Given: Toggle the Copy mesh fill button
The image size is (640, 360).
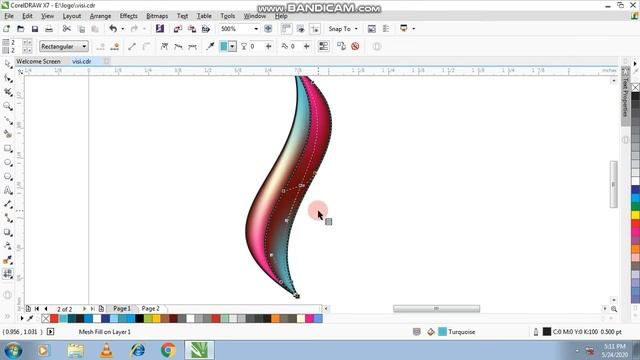Looking at the screenshot, I should tap(341, 47).
